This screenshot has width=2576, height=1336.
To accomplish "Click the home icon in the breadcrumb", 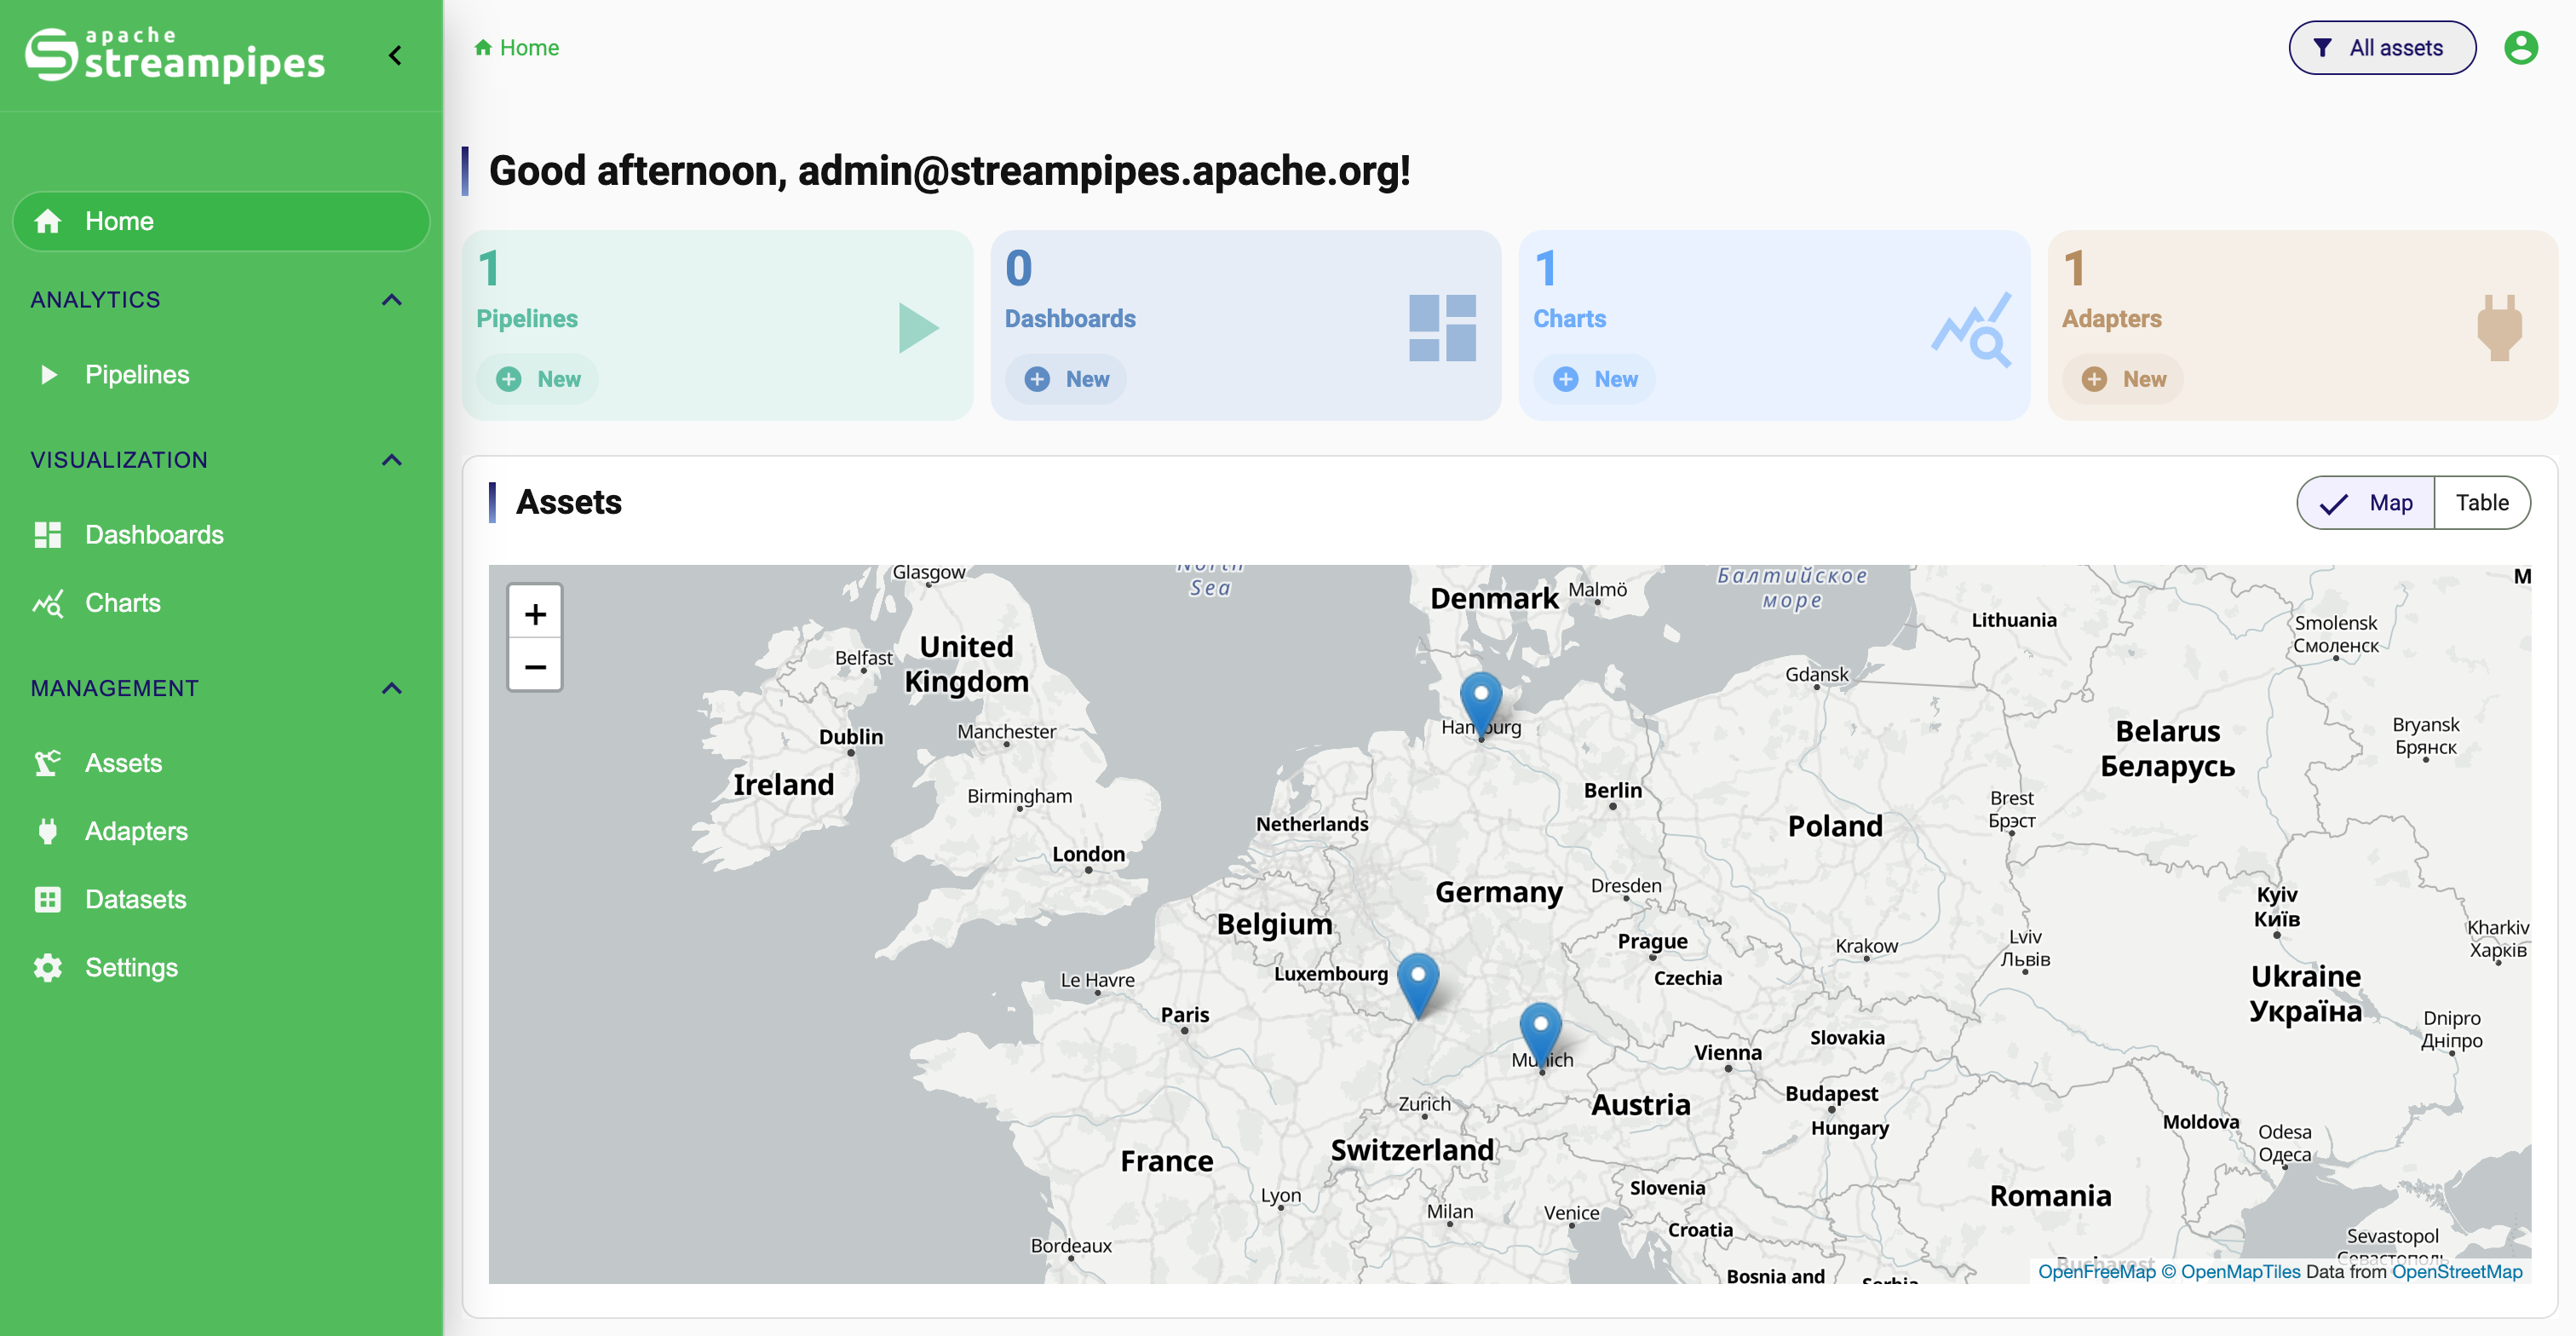I will (483, 48).
